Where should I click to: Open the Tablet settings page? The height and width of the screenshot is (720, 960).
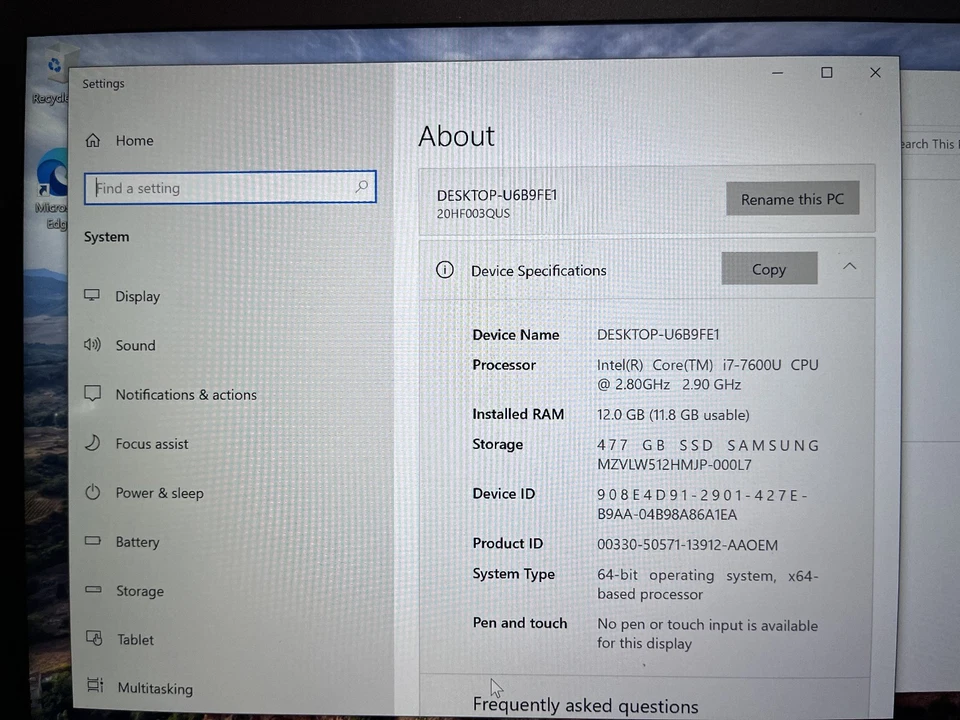tap(135, 639)
